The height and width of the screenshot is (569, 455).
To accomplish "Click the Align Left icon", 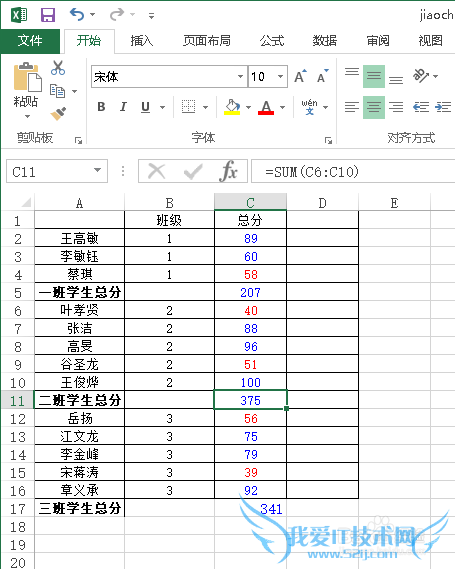I will [352, 107].
